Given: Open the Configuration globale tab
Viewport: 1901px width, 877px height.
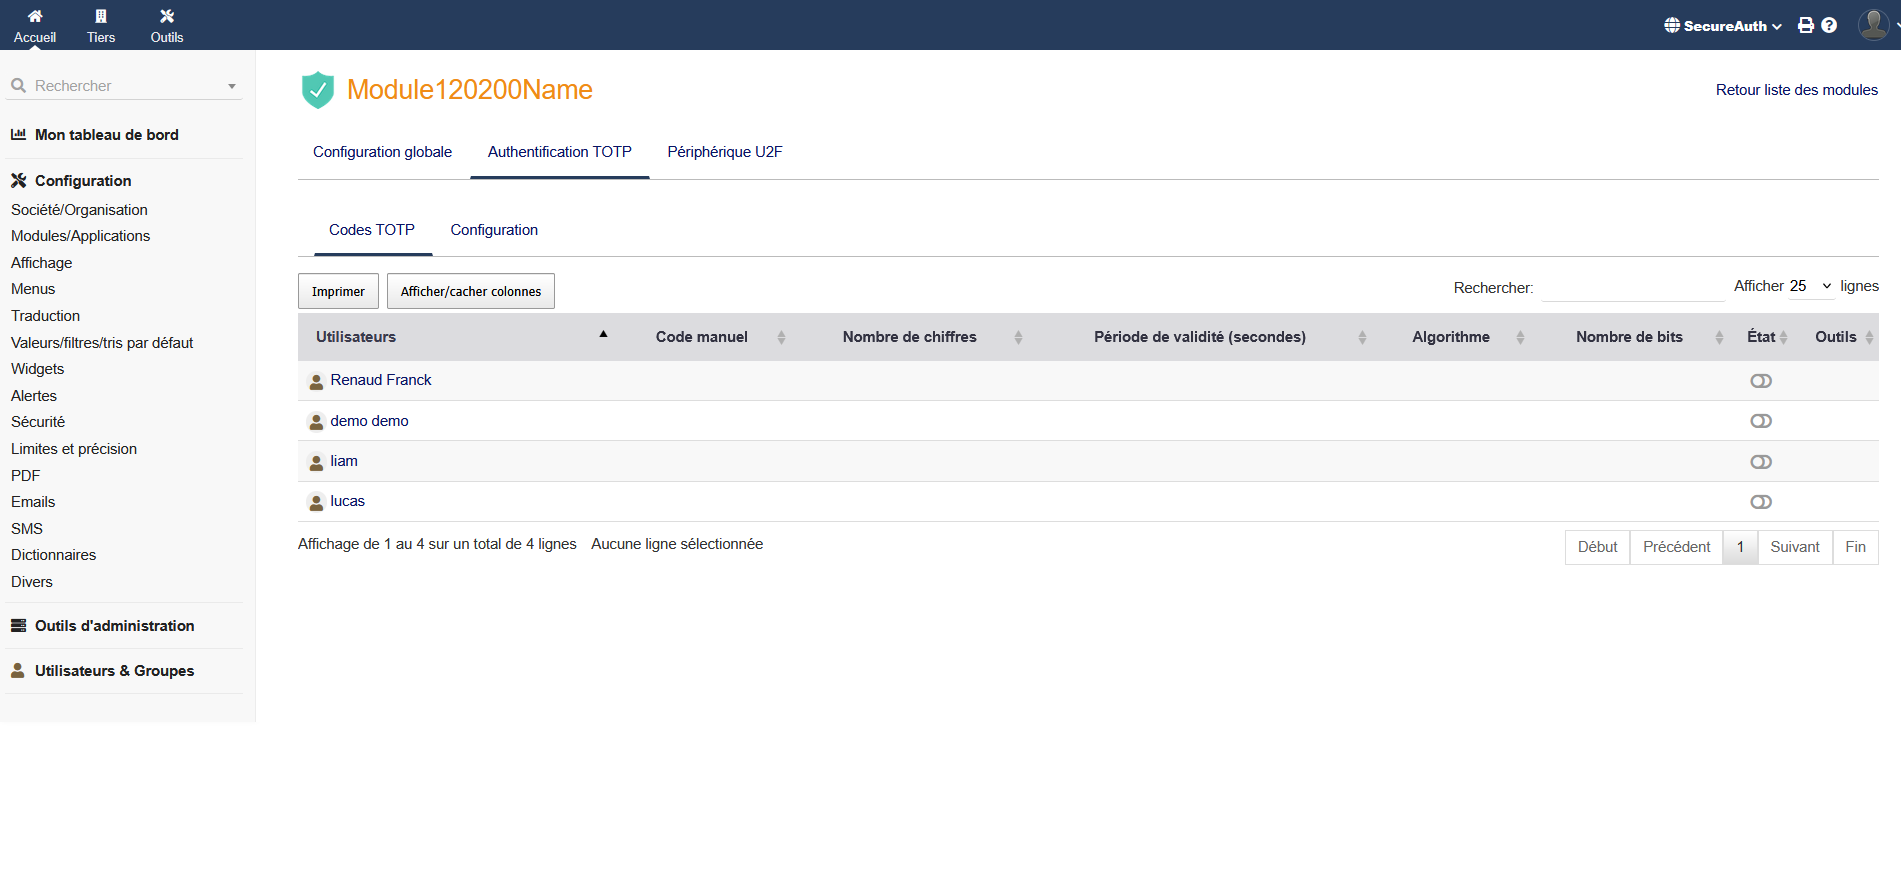Looking at the screenshot, I should point(382,152).
